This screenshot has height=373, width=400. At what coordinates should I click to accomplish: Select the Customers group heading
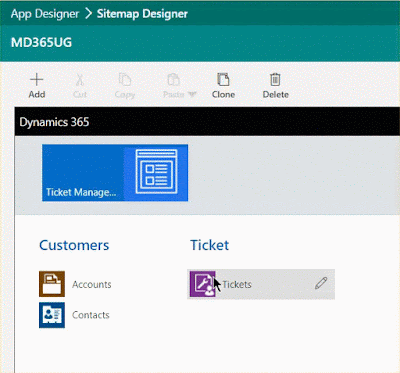pos(74,245)
